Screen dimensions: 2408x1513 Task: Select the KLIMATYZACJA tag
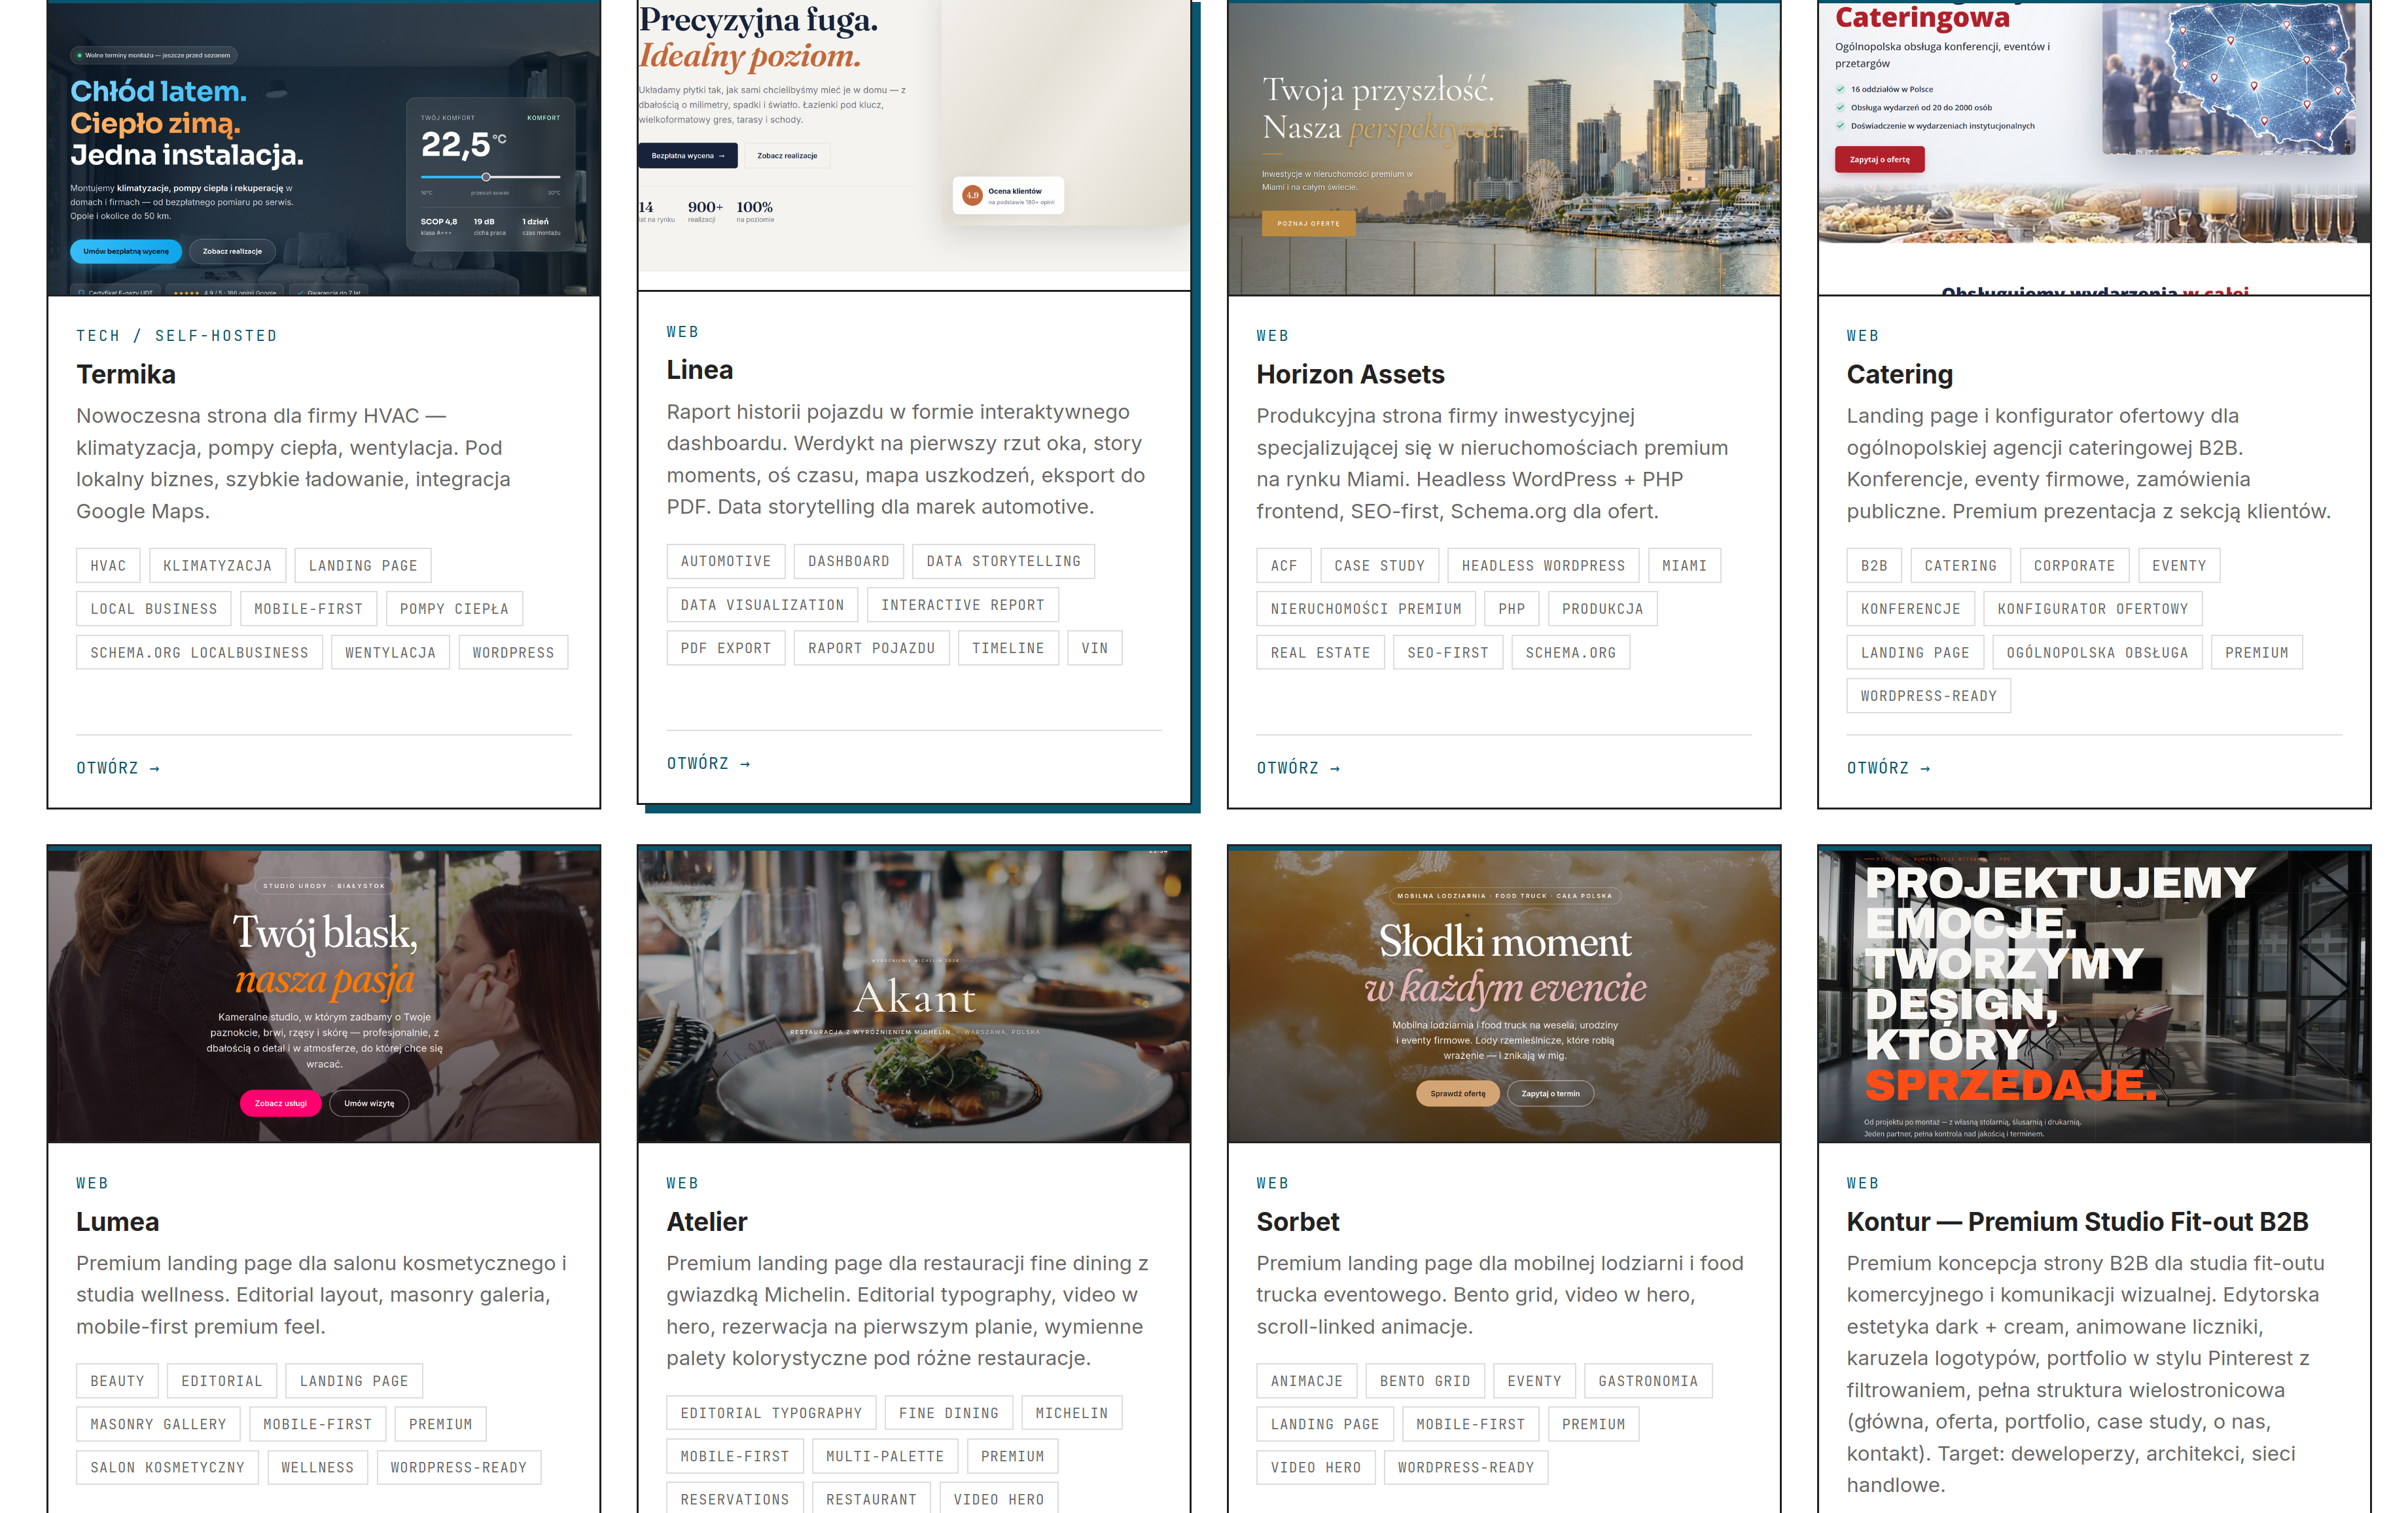pos(217,565)
